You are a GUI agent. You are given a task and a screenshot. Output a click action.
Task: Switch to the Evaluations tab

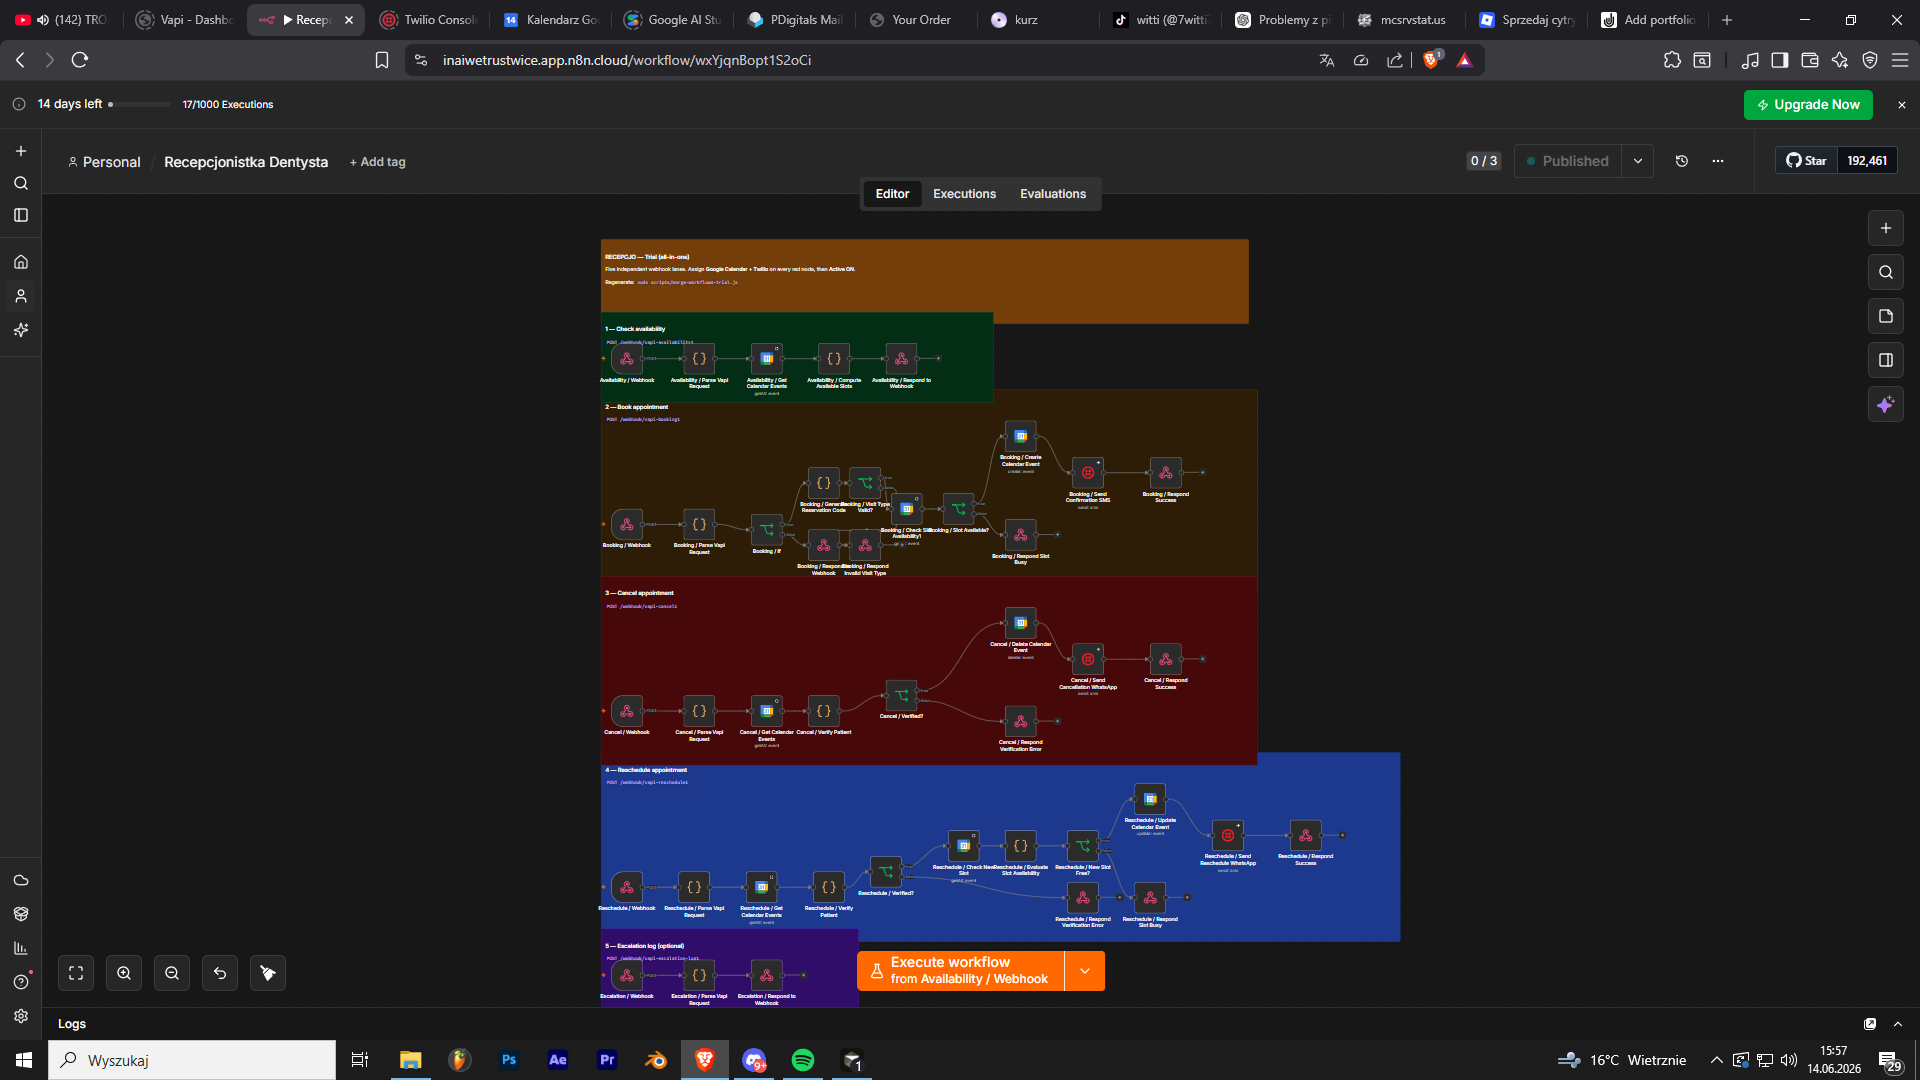coord(1053,194)
